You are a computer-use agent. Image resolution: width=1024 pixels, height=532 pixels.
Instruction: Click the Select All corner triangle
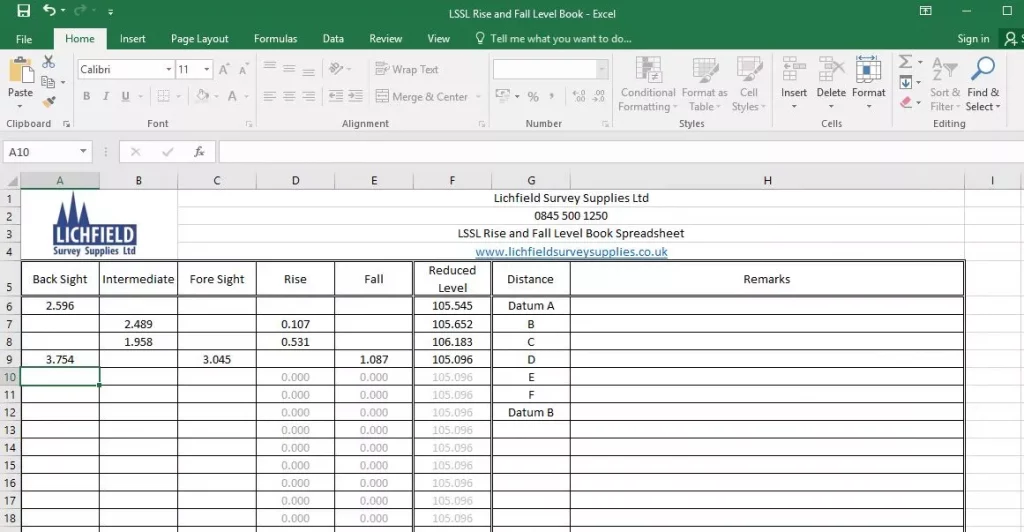pos(12,181)
